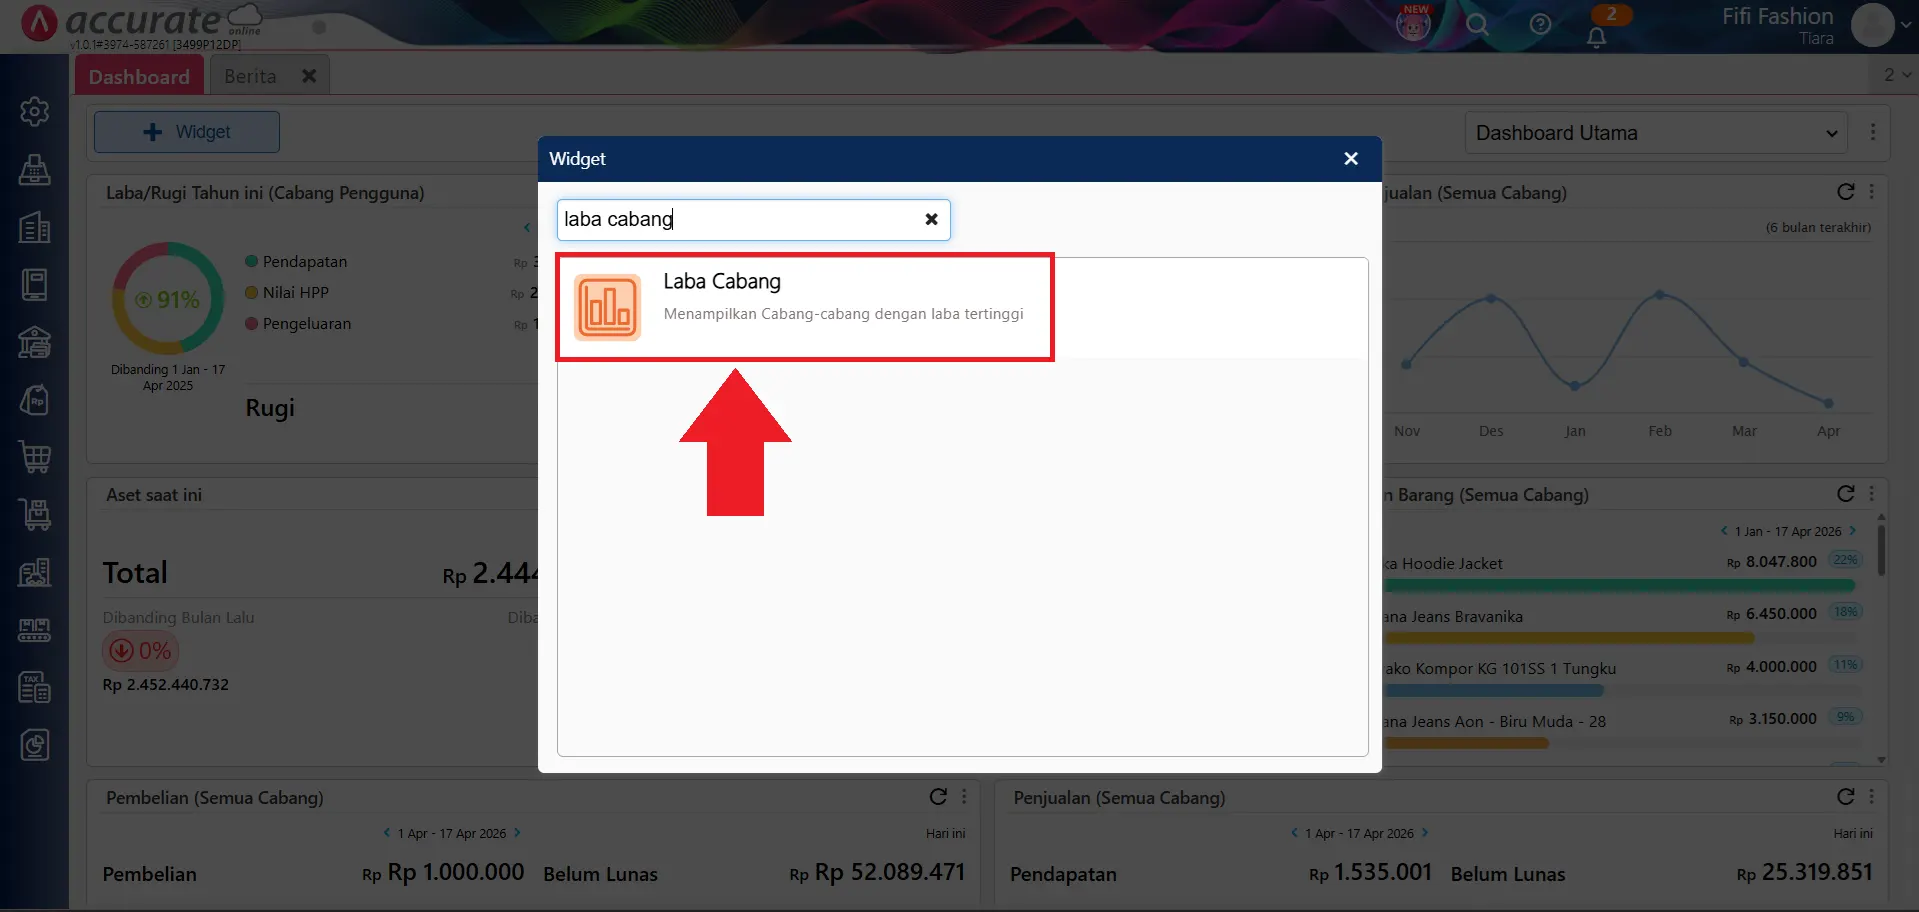Expand the account menu chevron beside avatar
1919x912 pixels.
pos(1906,26)
